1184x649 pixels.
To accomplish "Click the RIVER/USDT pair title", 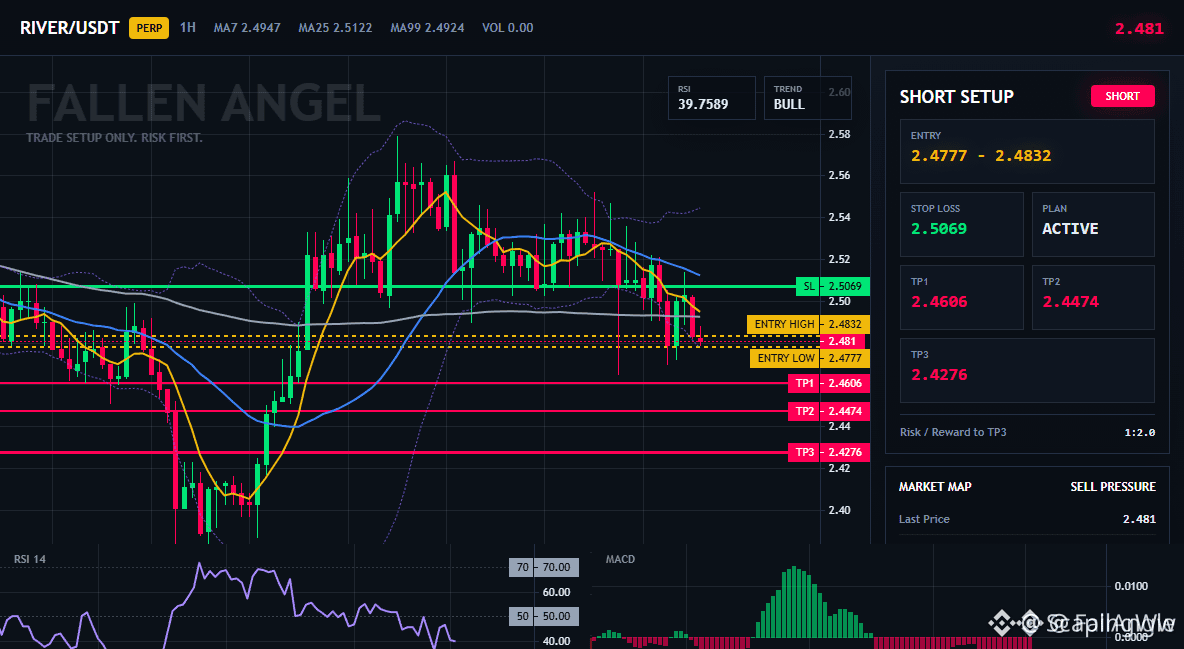I will 69,28.
